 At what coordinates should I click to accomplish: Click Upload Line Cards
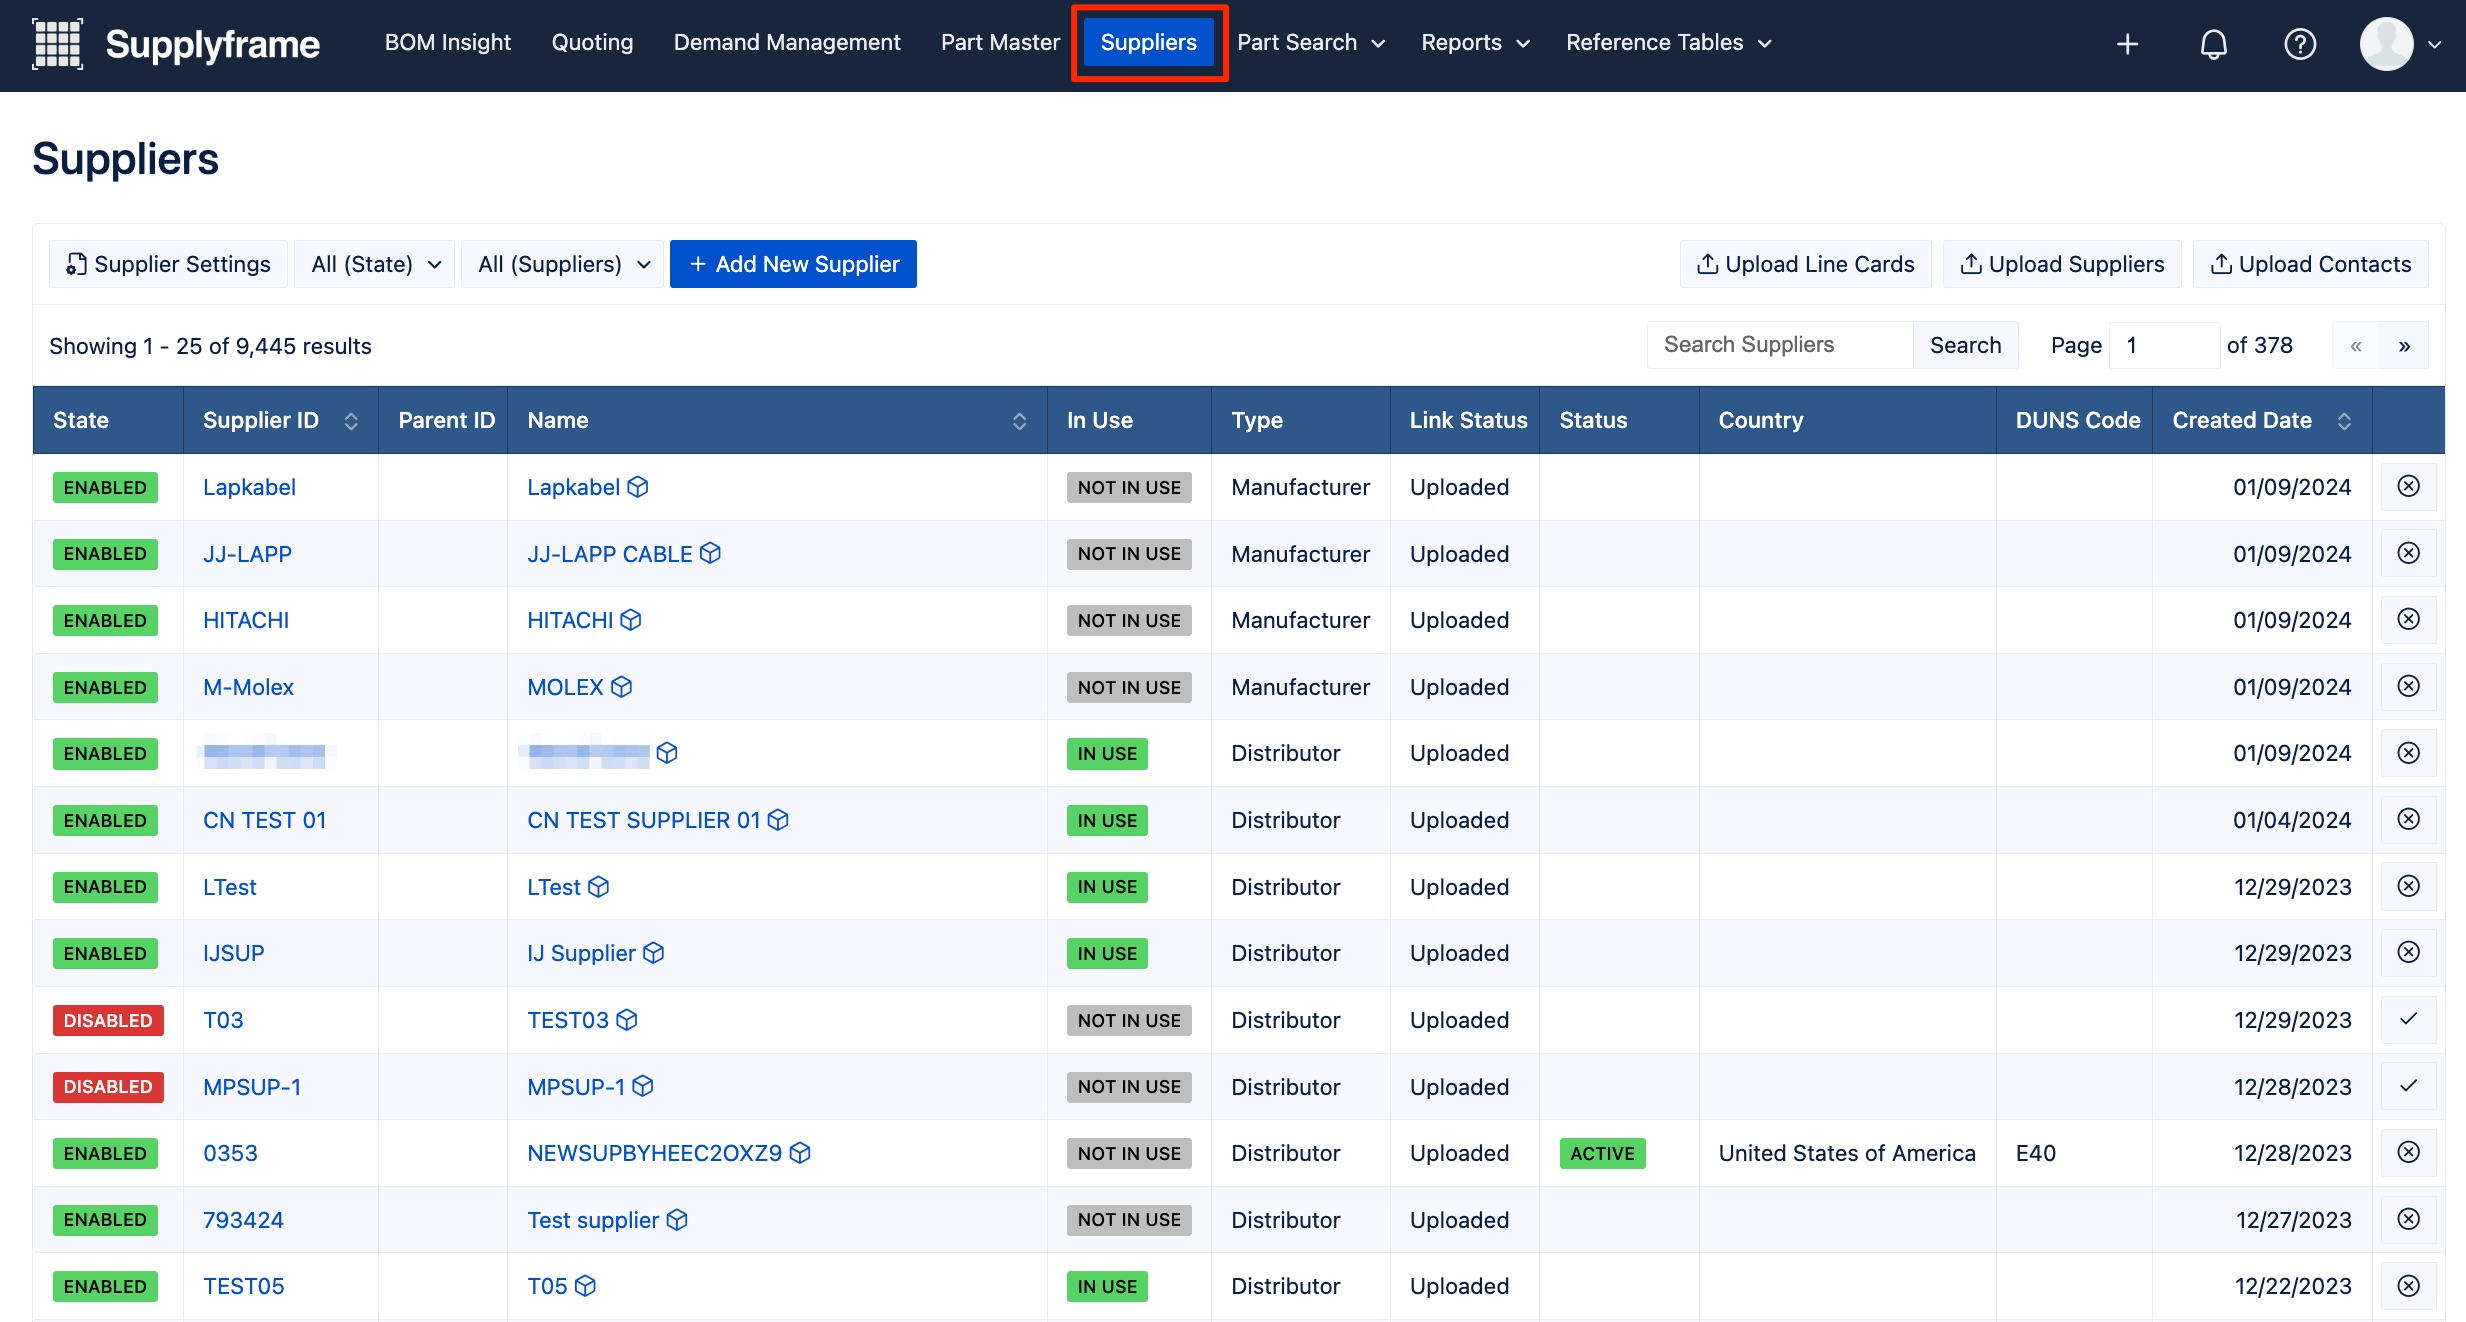click(1805, 264)
